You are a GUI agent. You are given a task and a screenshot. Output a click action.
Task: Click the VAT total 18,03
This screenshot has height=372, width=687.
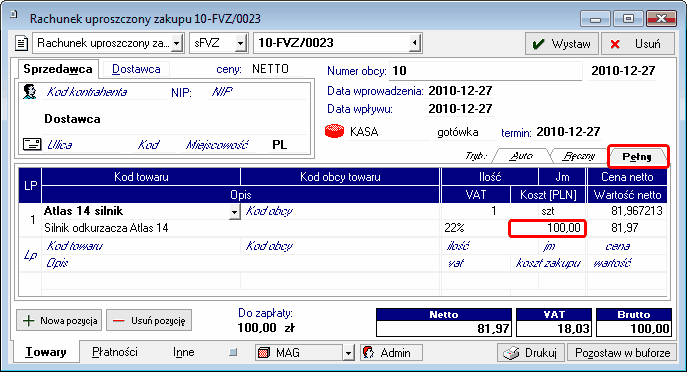pos(554,329)
